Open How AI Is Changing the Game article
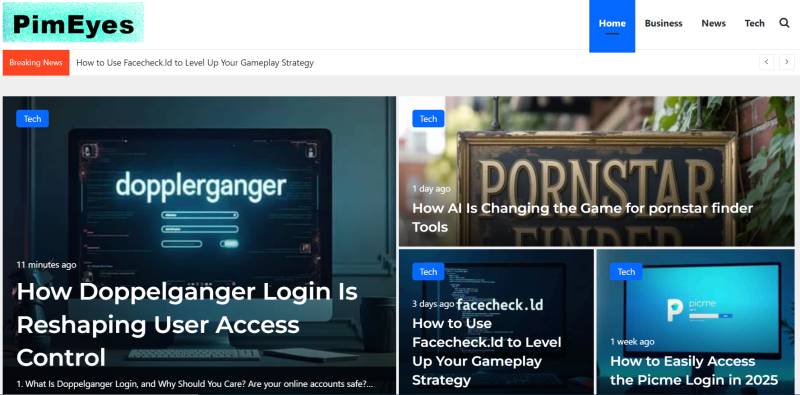 [x=583, y=217]
